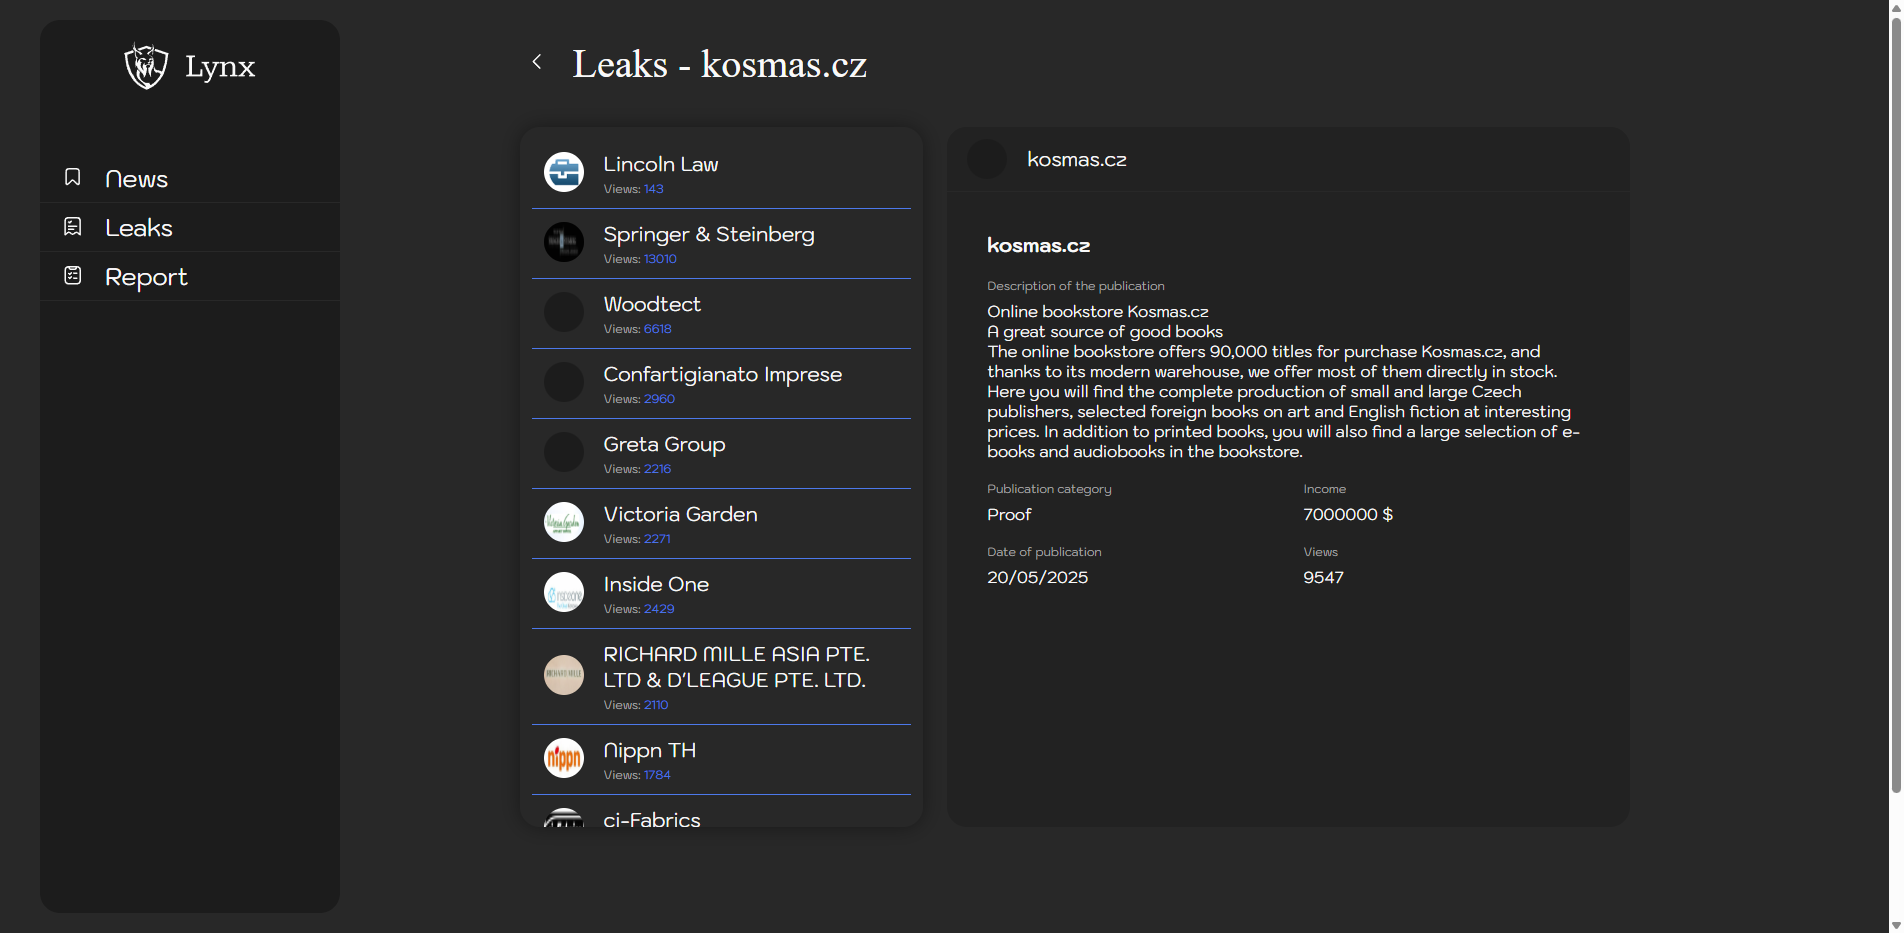Image resolution: width=1904 pixels, height=933 pixels.
Task: Select the Leaks section label
Action: point(139,228)
